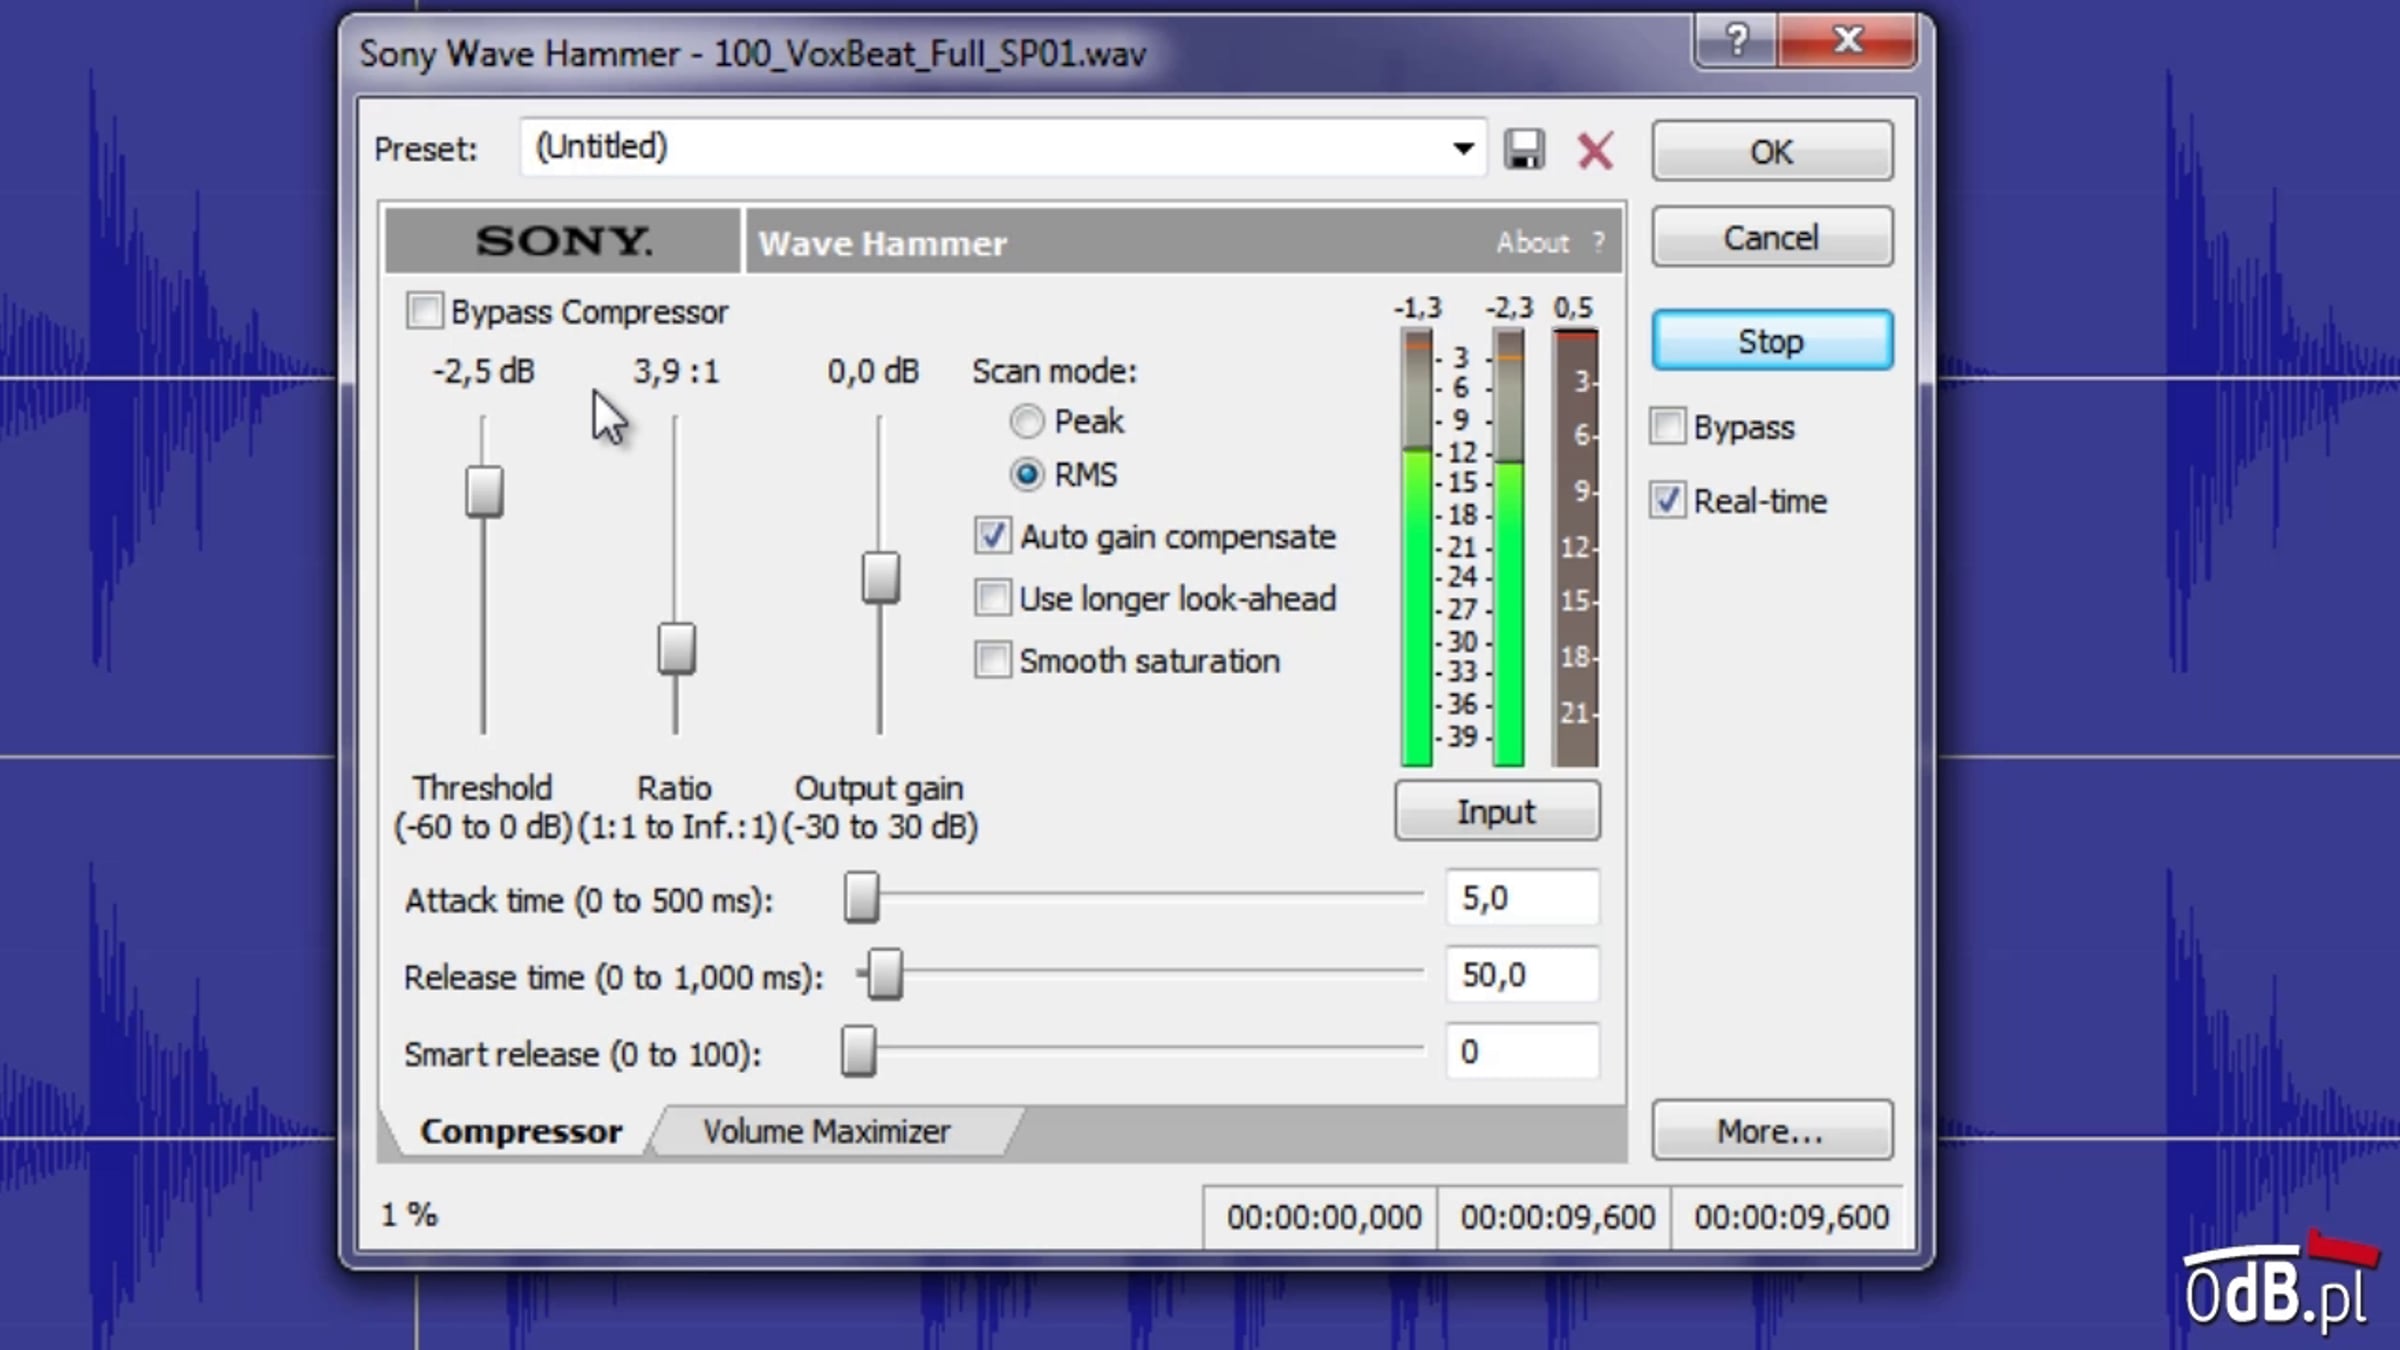Screen dimensions: 2400x1350
Task: Select the Compressor tab
Action: pyautogui.click(x=521, y=1131)
